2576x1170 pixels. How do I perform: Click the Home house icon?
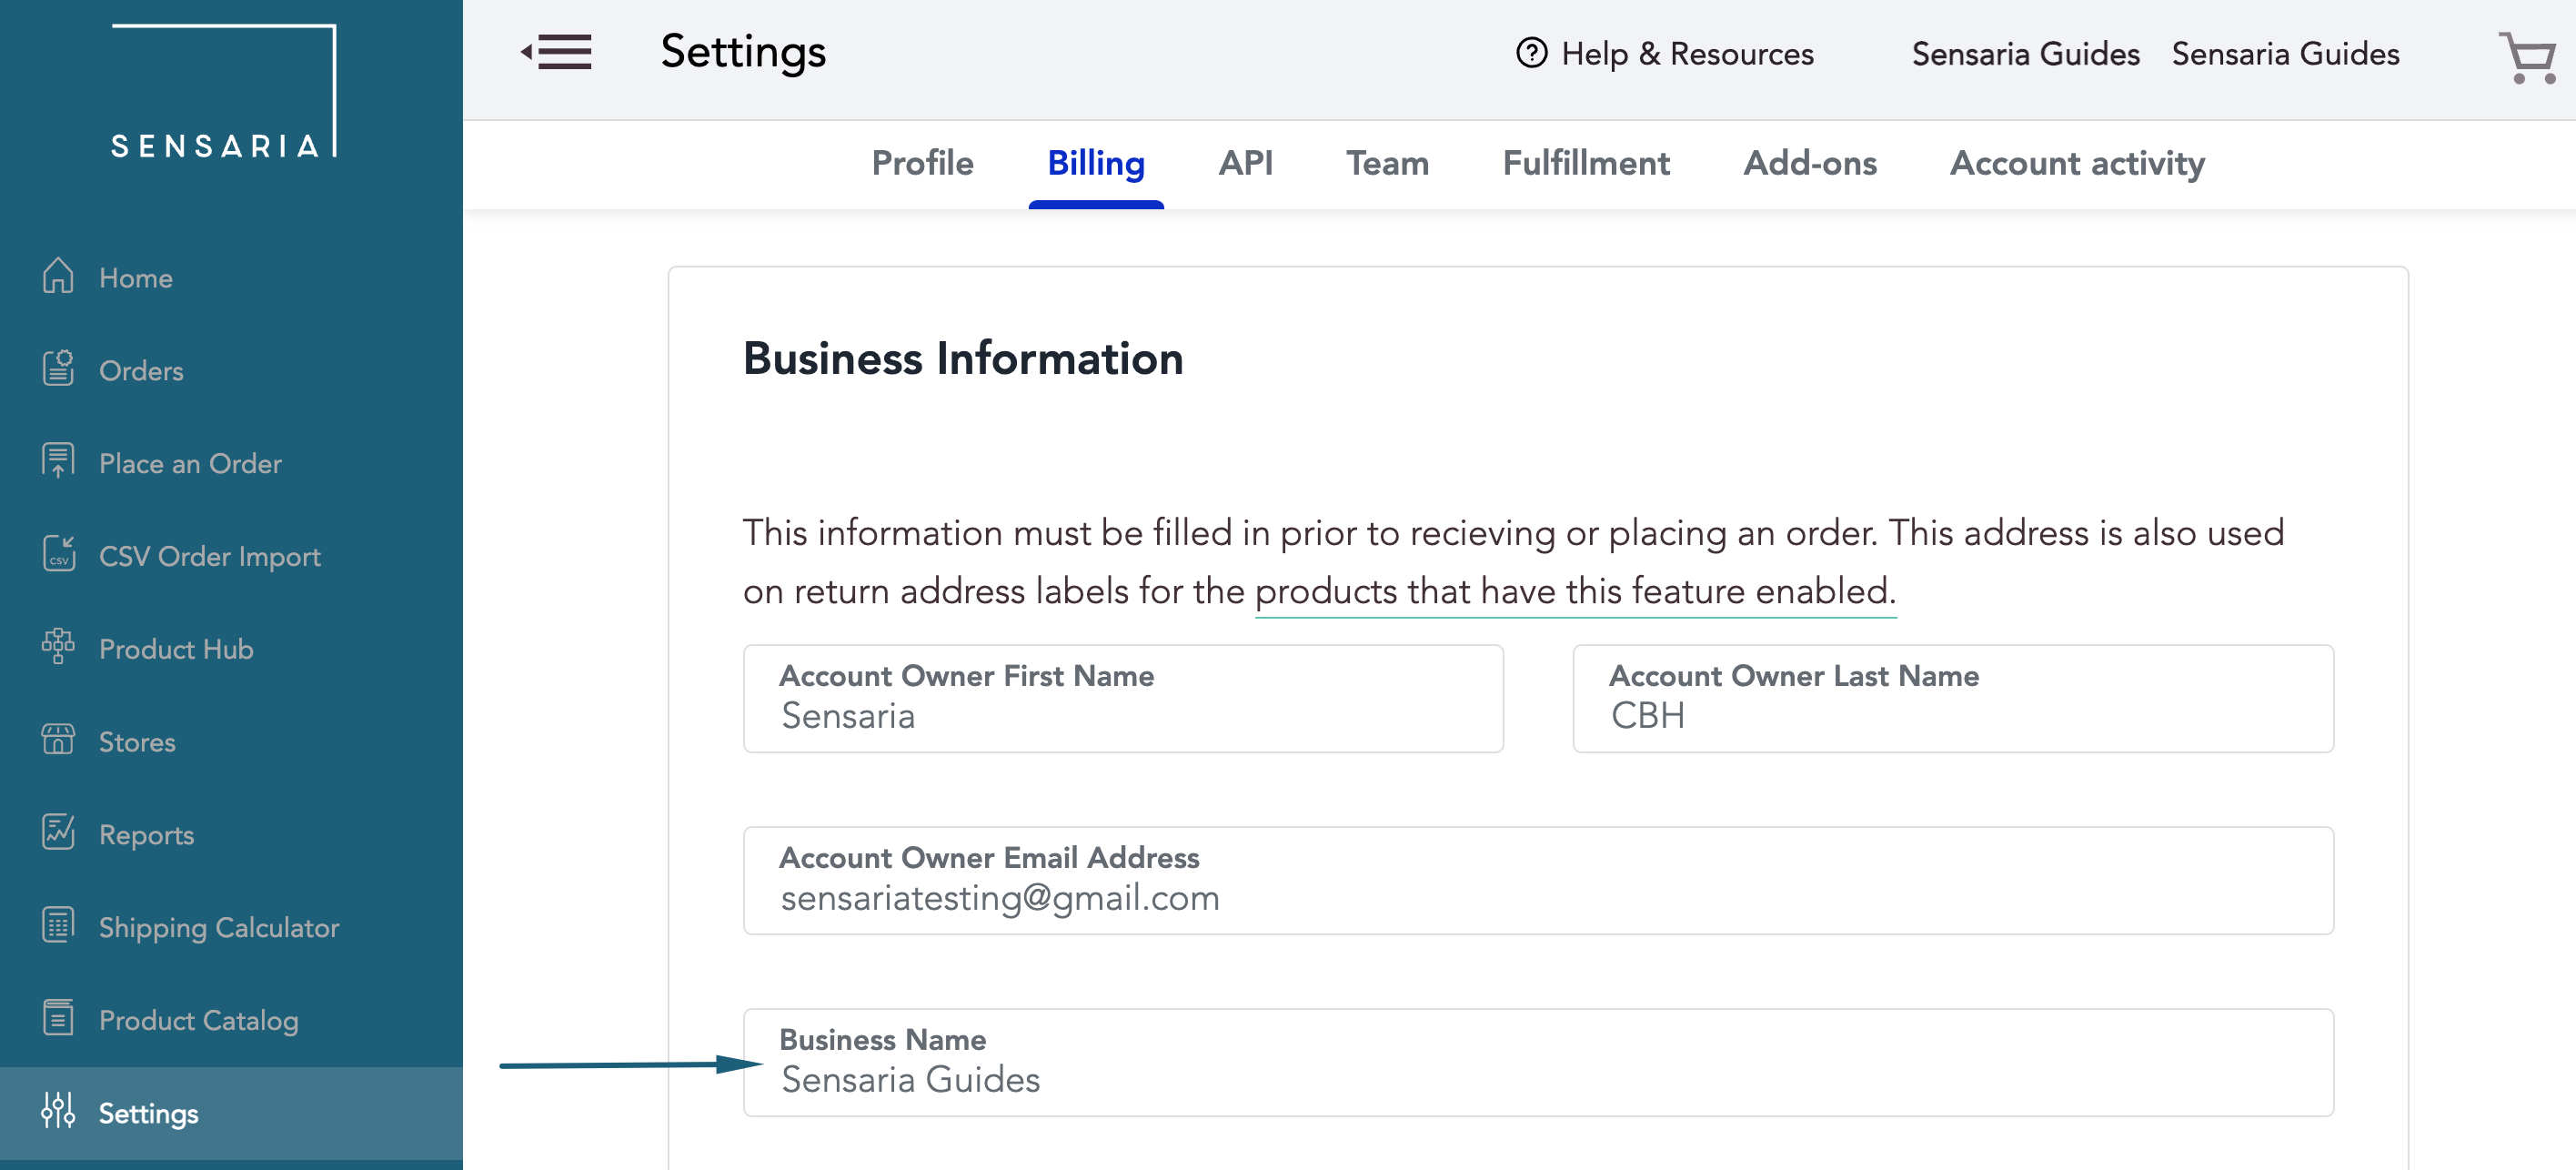coord(58,276)
